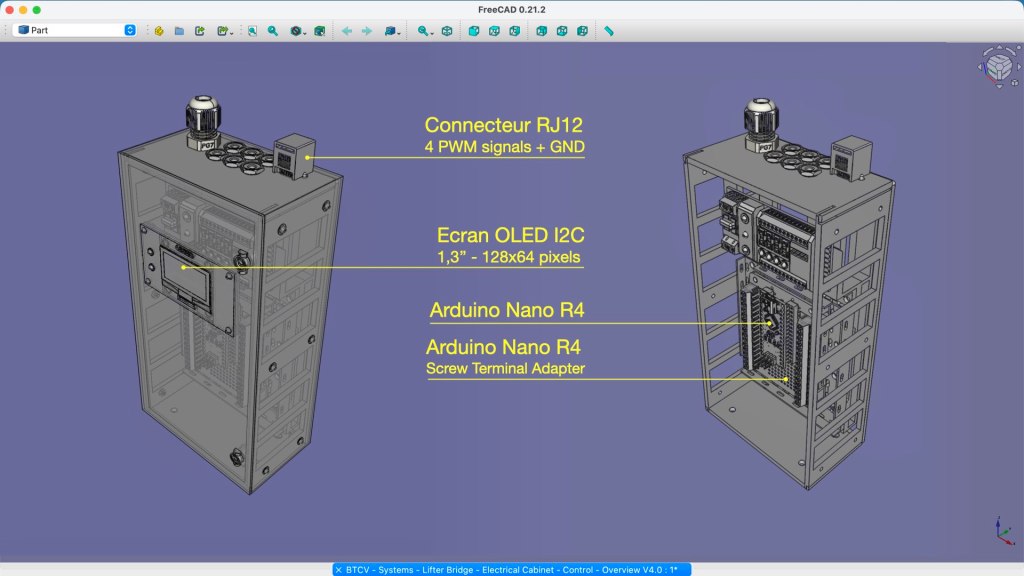Image resolution: width=1024 pixels, height=576 pixels.
Task: Click the Fit Selection magnifier icon
Action: [x=273, y=31]
